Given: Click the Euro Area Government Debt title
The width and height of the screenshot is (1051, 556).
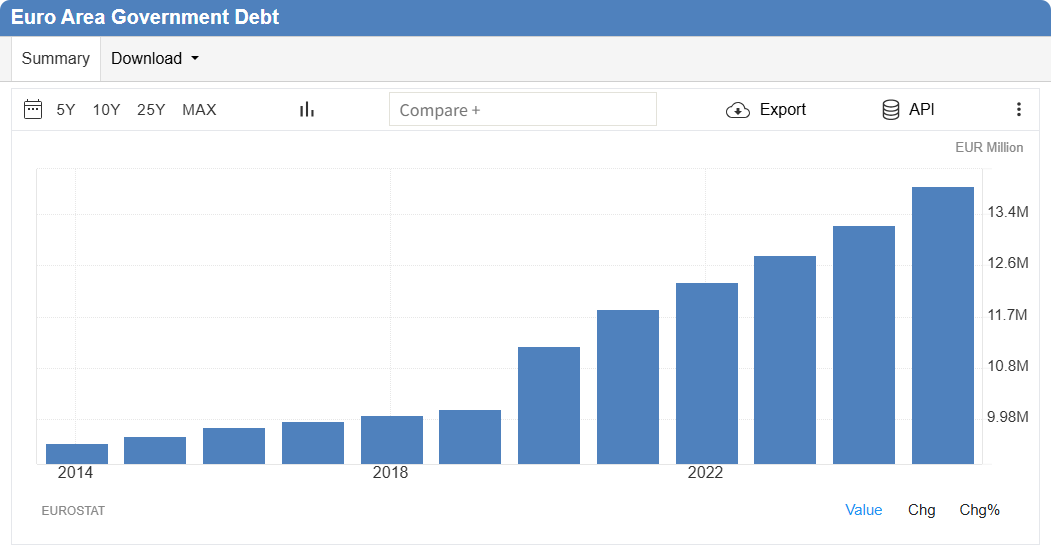Looking at the screenshot, I should click(145, 17).
